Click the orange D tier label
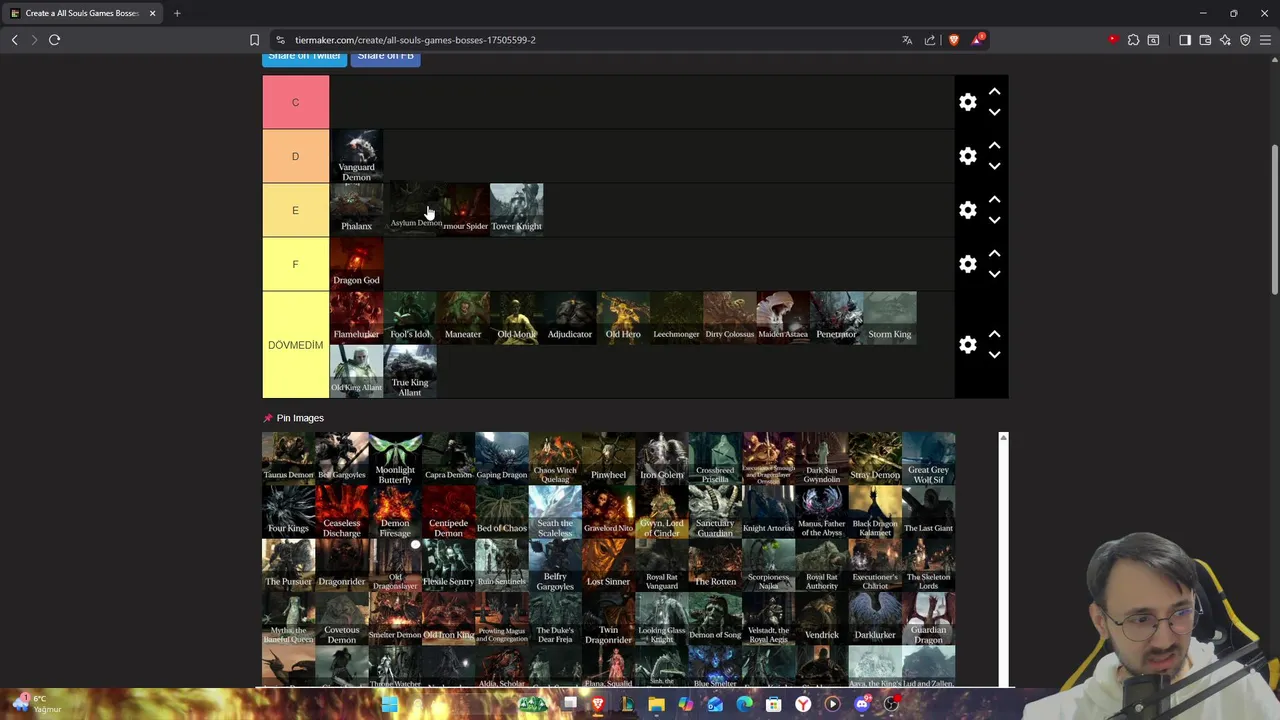1280x720 pixels. point(295,156)
